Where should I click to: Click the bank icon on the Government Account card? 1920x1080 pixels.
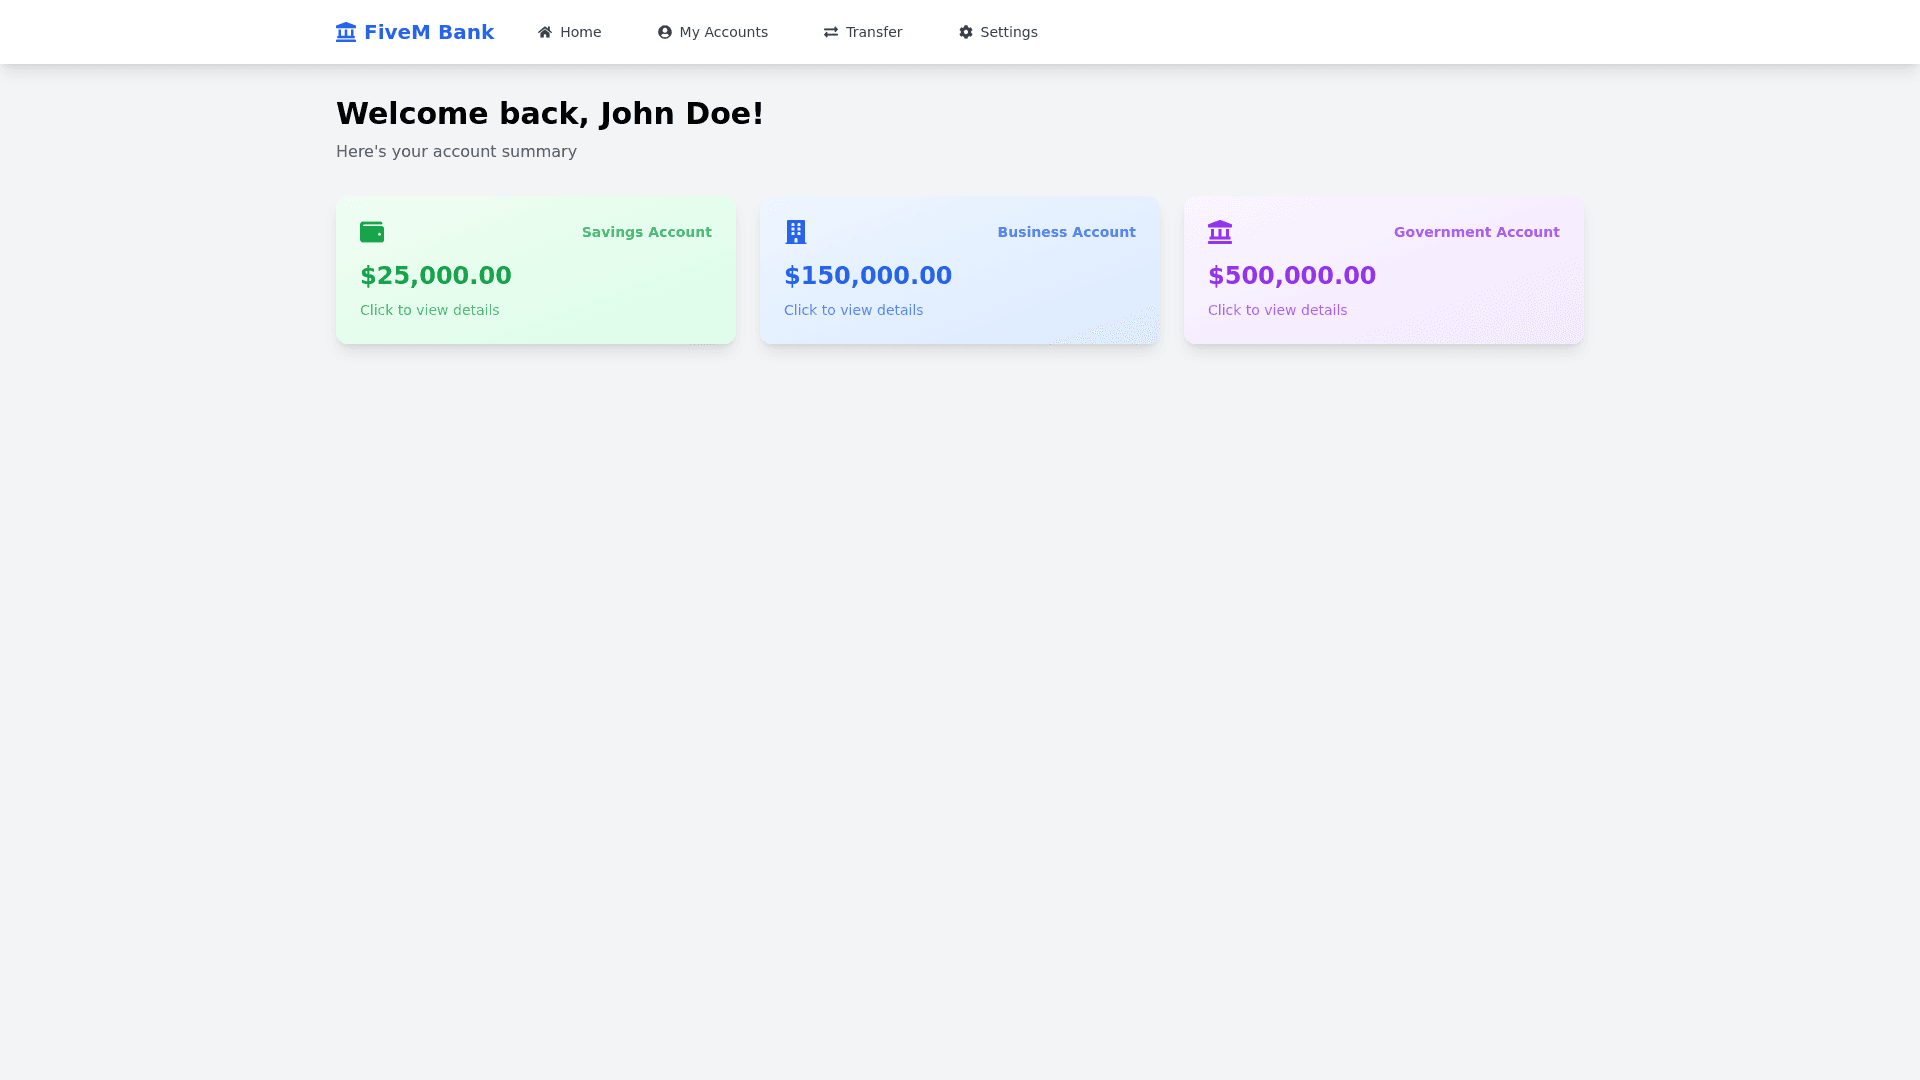click(x=1220, y=231)
